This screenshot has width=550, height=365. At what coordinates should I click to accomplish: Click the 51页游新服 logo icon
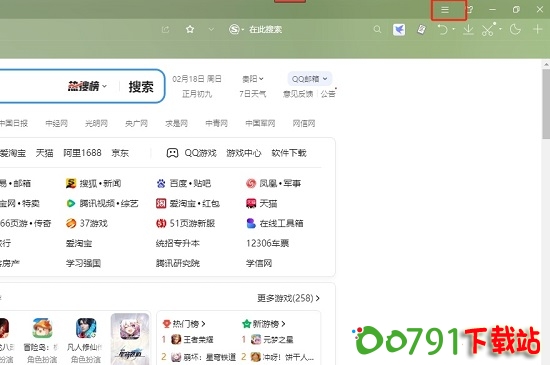161,223
